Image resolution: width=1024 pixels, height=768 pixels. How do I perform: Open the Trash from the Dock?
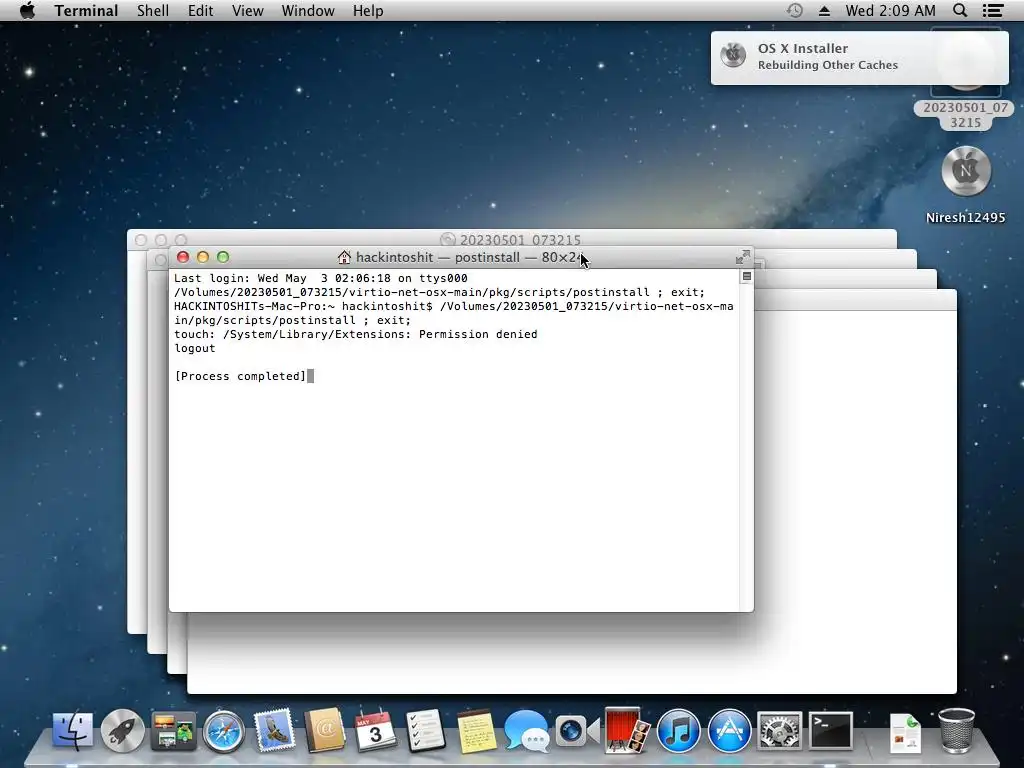957,730
